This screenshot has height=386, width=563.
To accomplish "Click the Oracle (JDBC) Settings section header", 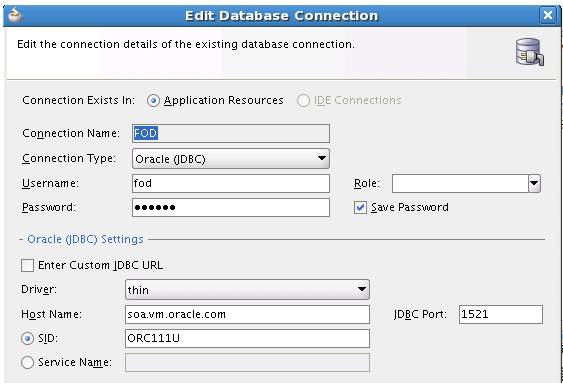I will (85, 239).
